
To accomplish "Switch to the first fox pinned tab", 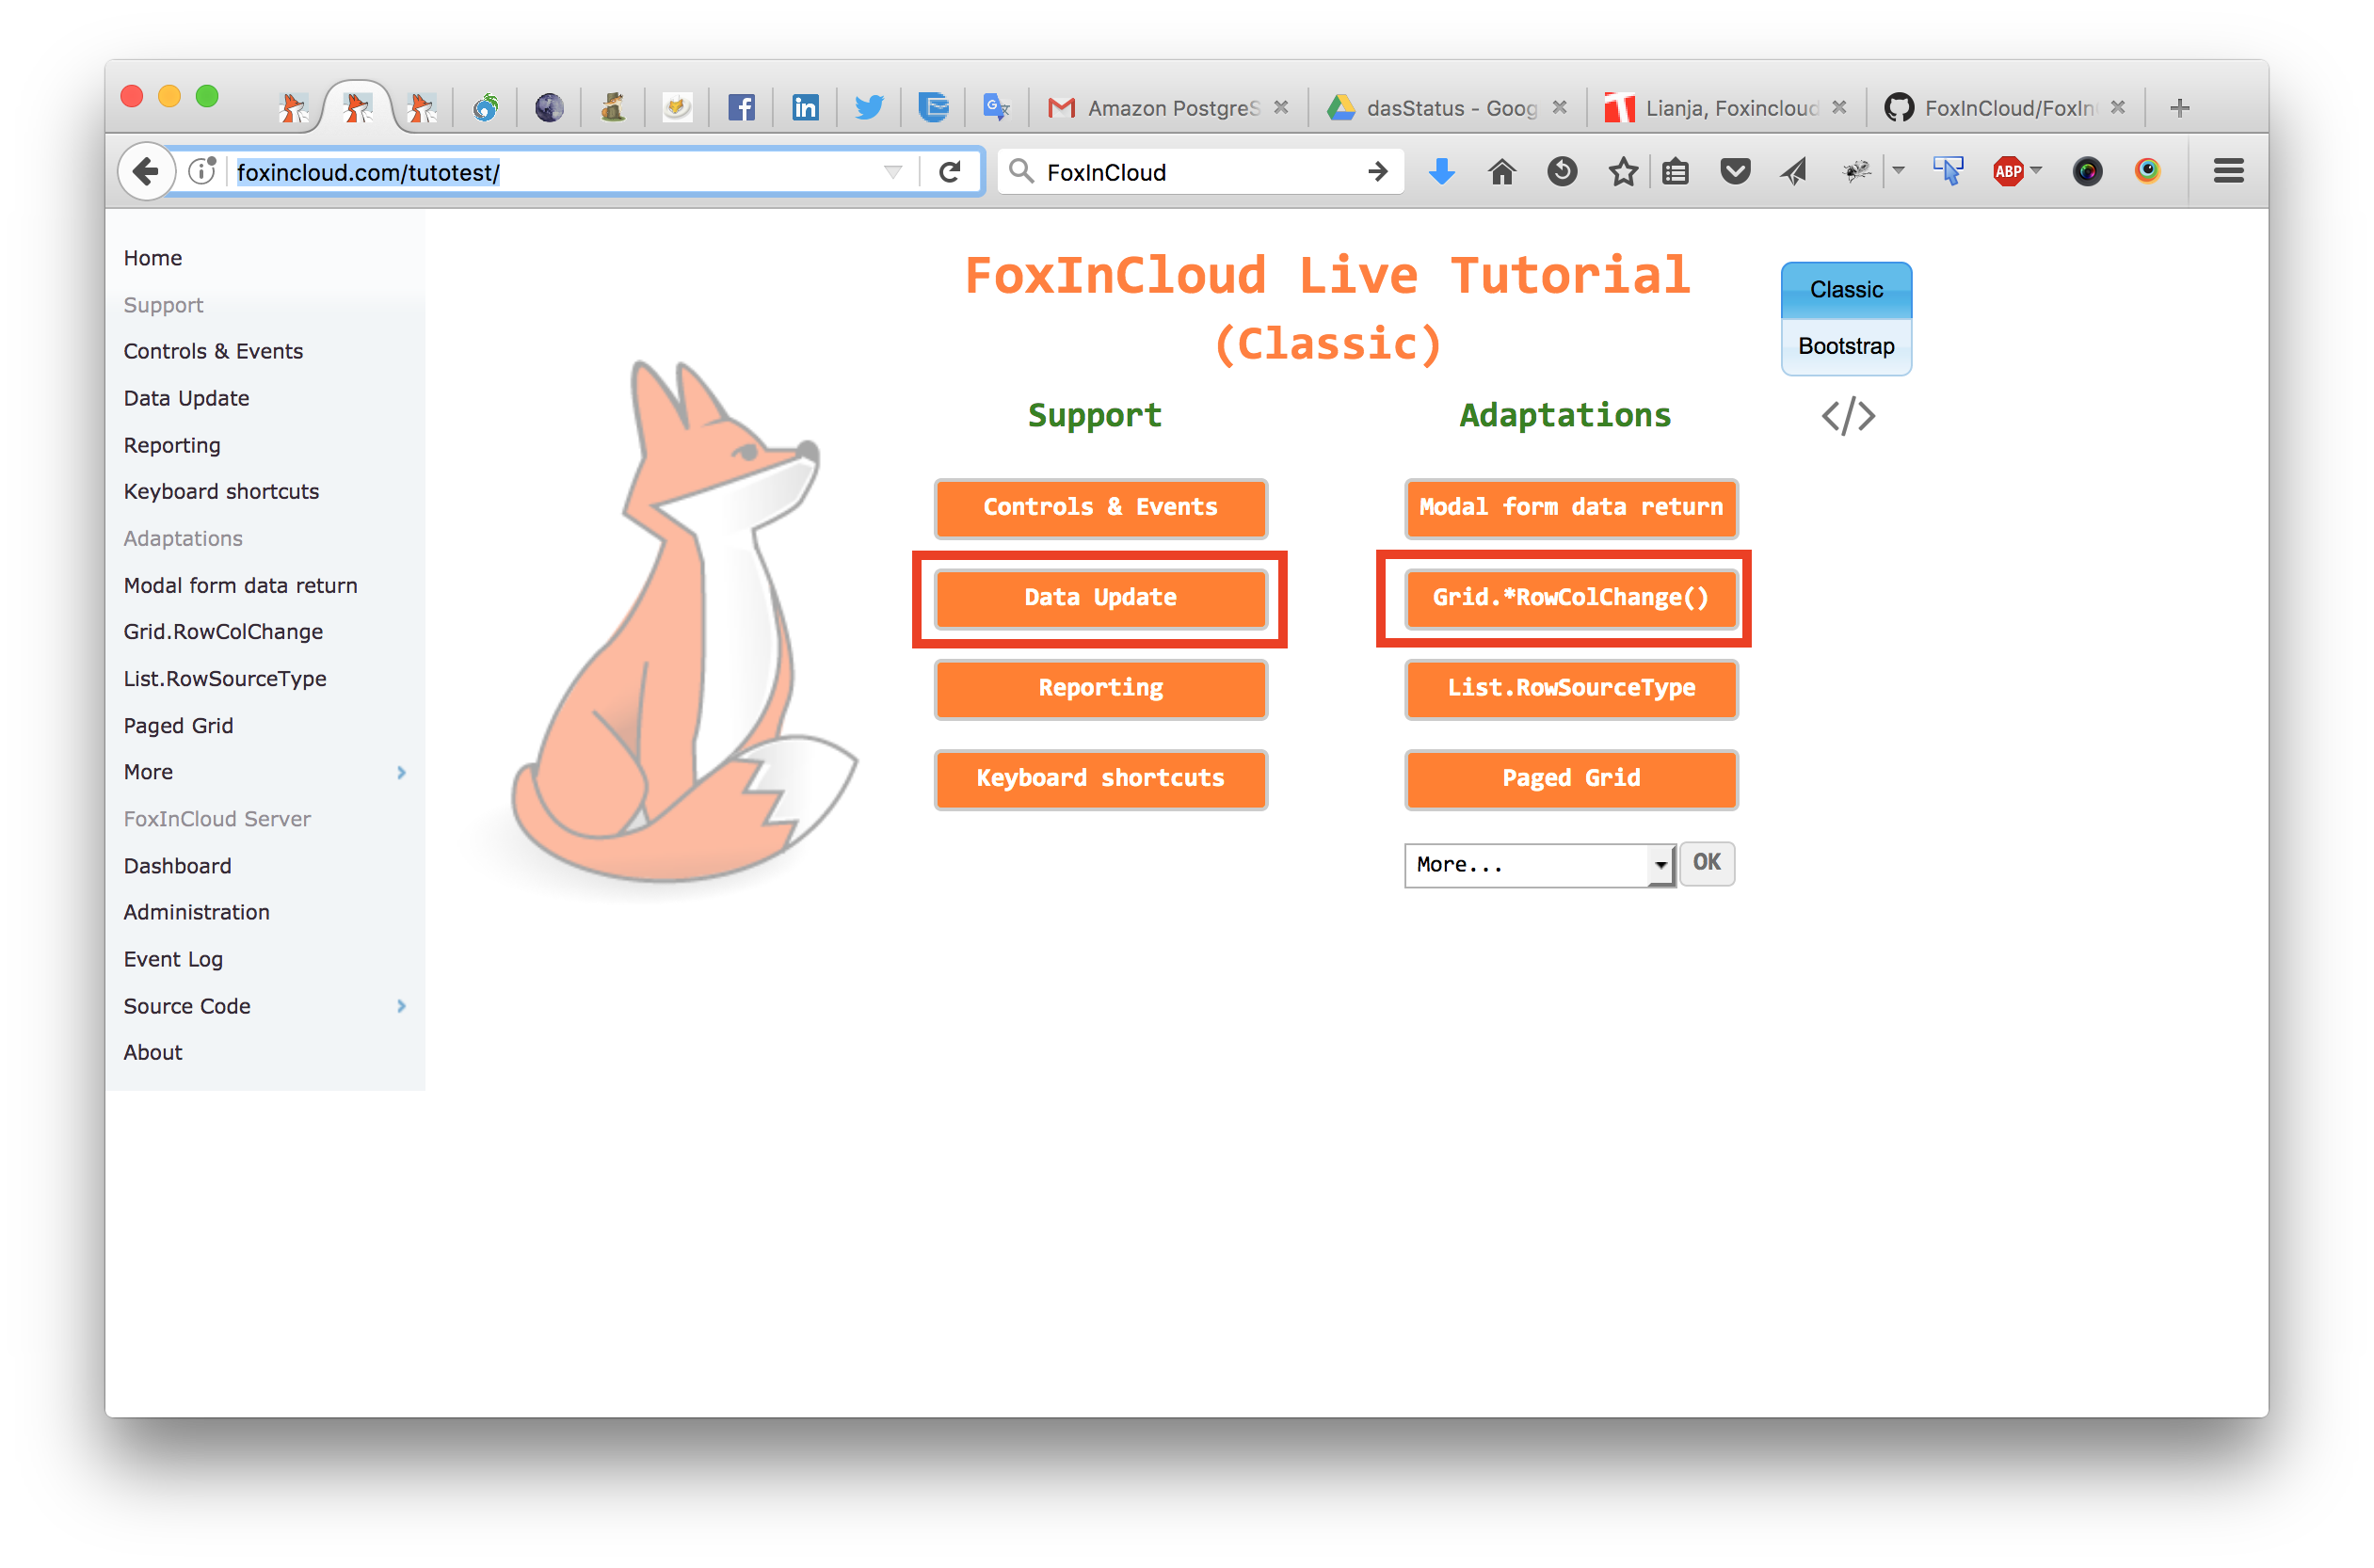I will pos(293,107).
